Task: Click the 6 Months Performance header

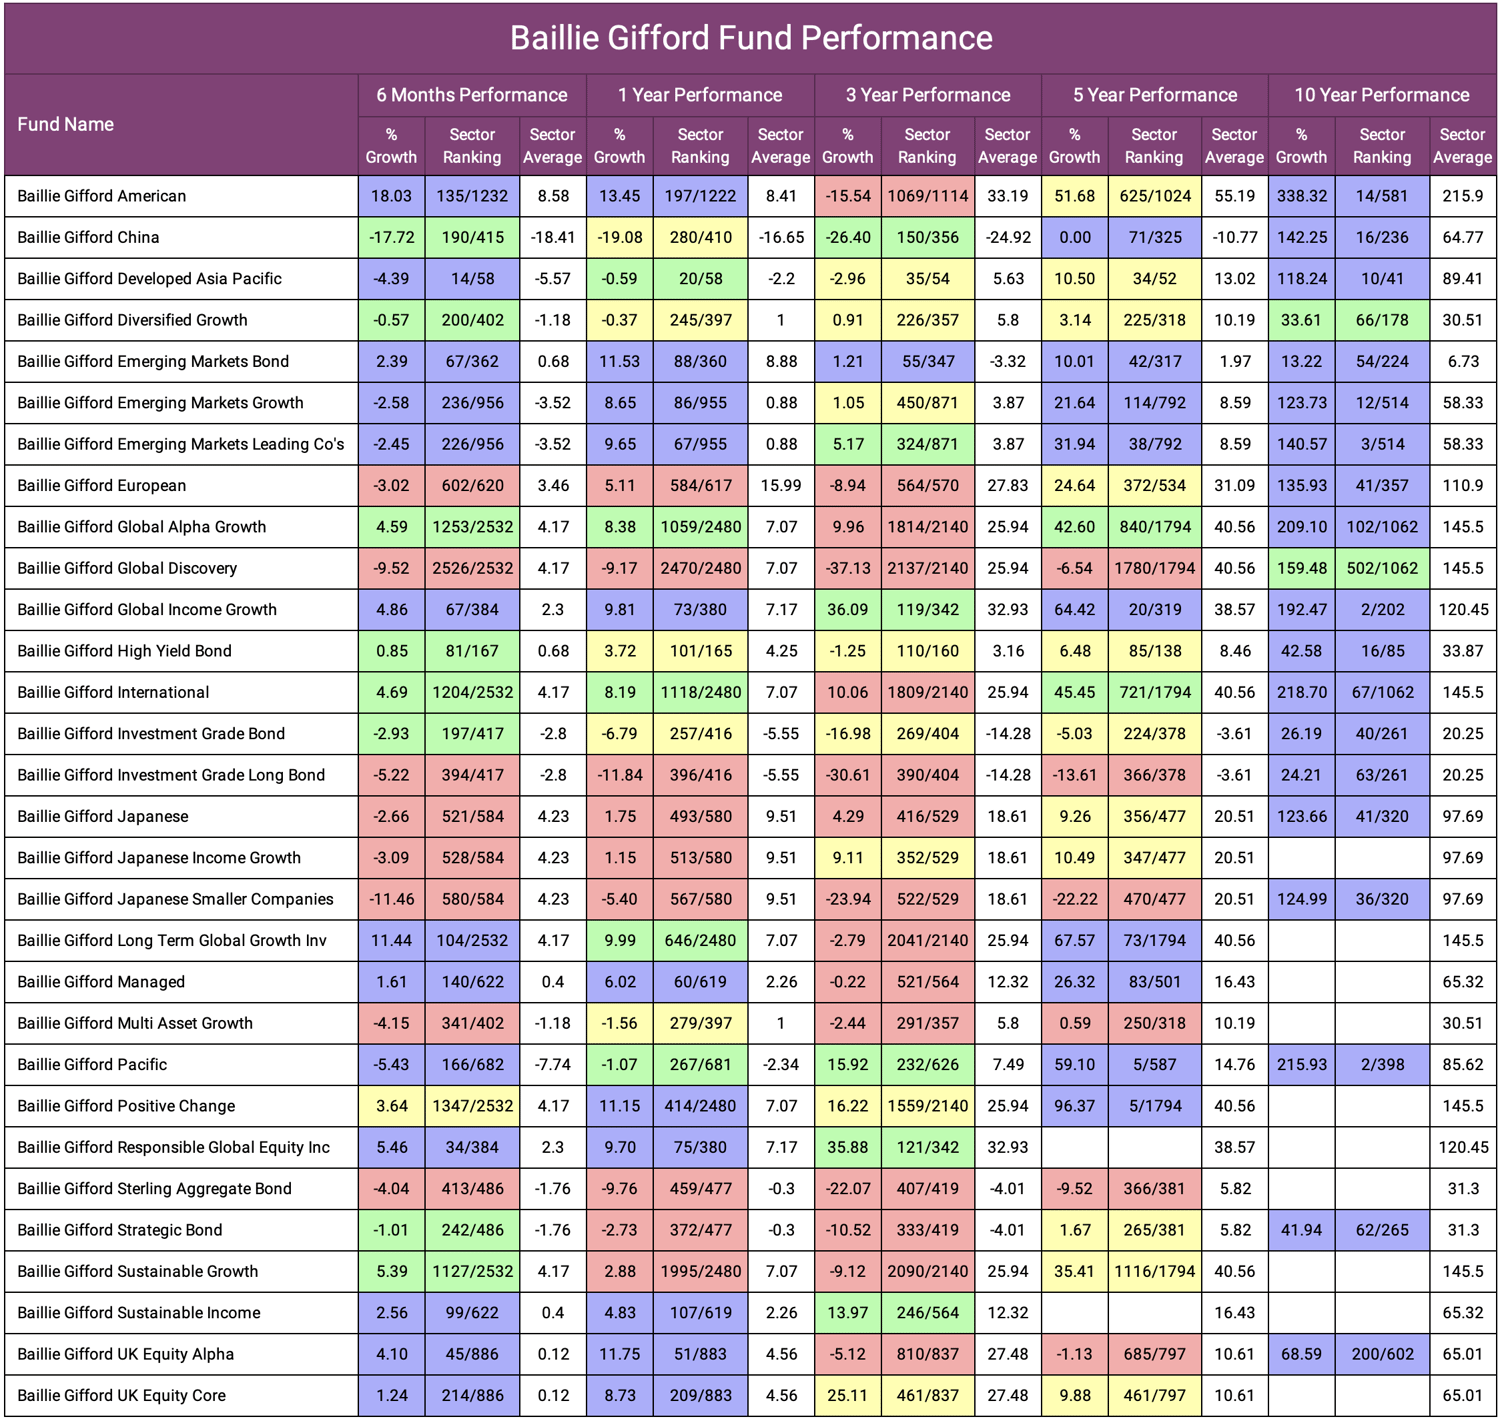Action: click(472, 95)
